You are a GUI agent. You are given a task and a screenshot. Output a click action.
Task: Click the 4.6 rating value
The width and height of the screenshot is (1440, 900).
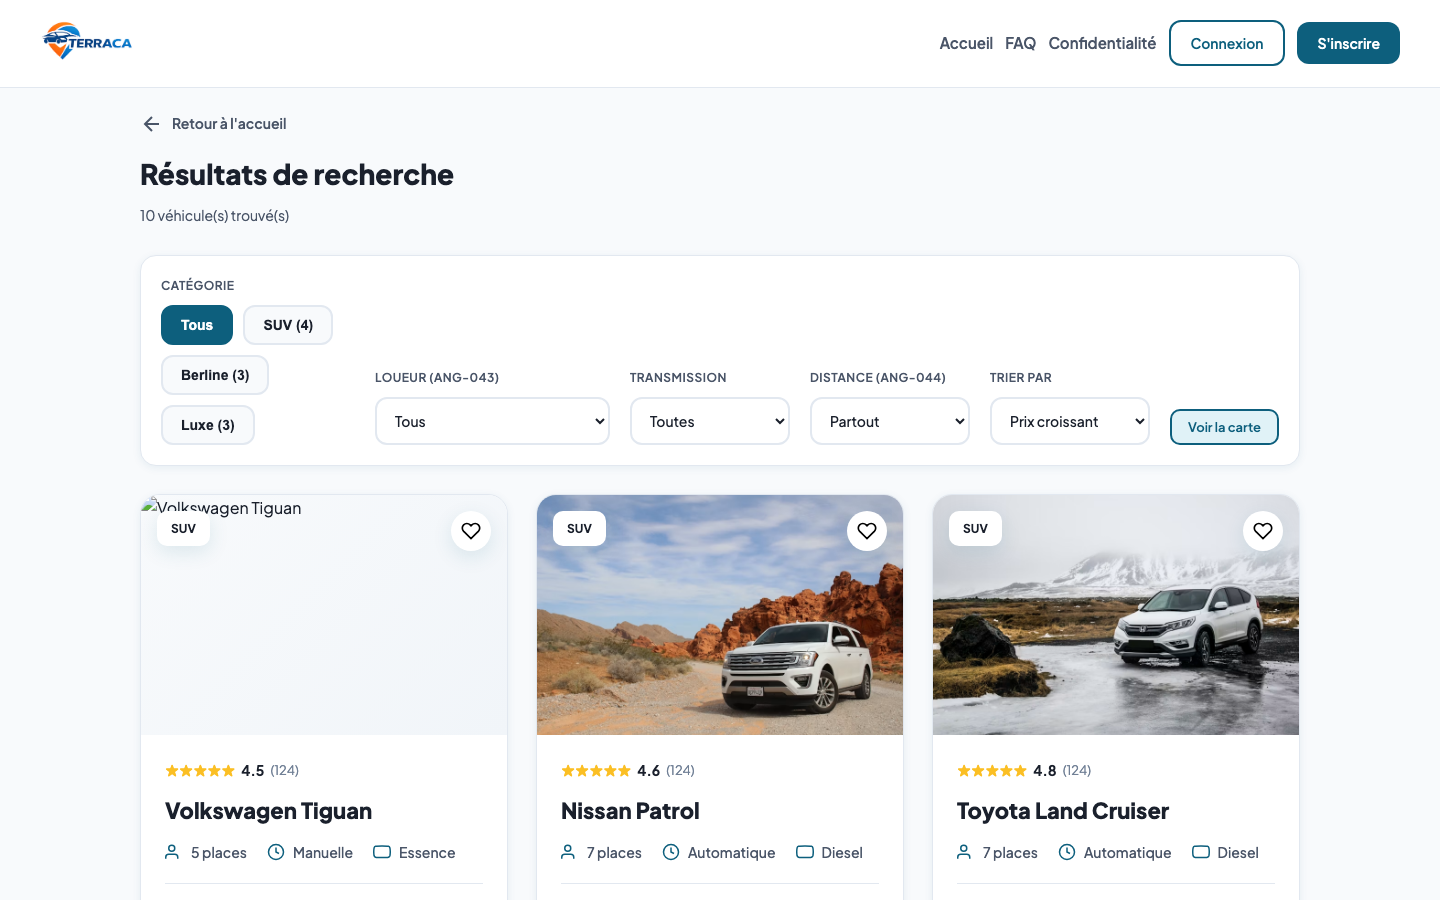(x=649, y=770)
